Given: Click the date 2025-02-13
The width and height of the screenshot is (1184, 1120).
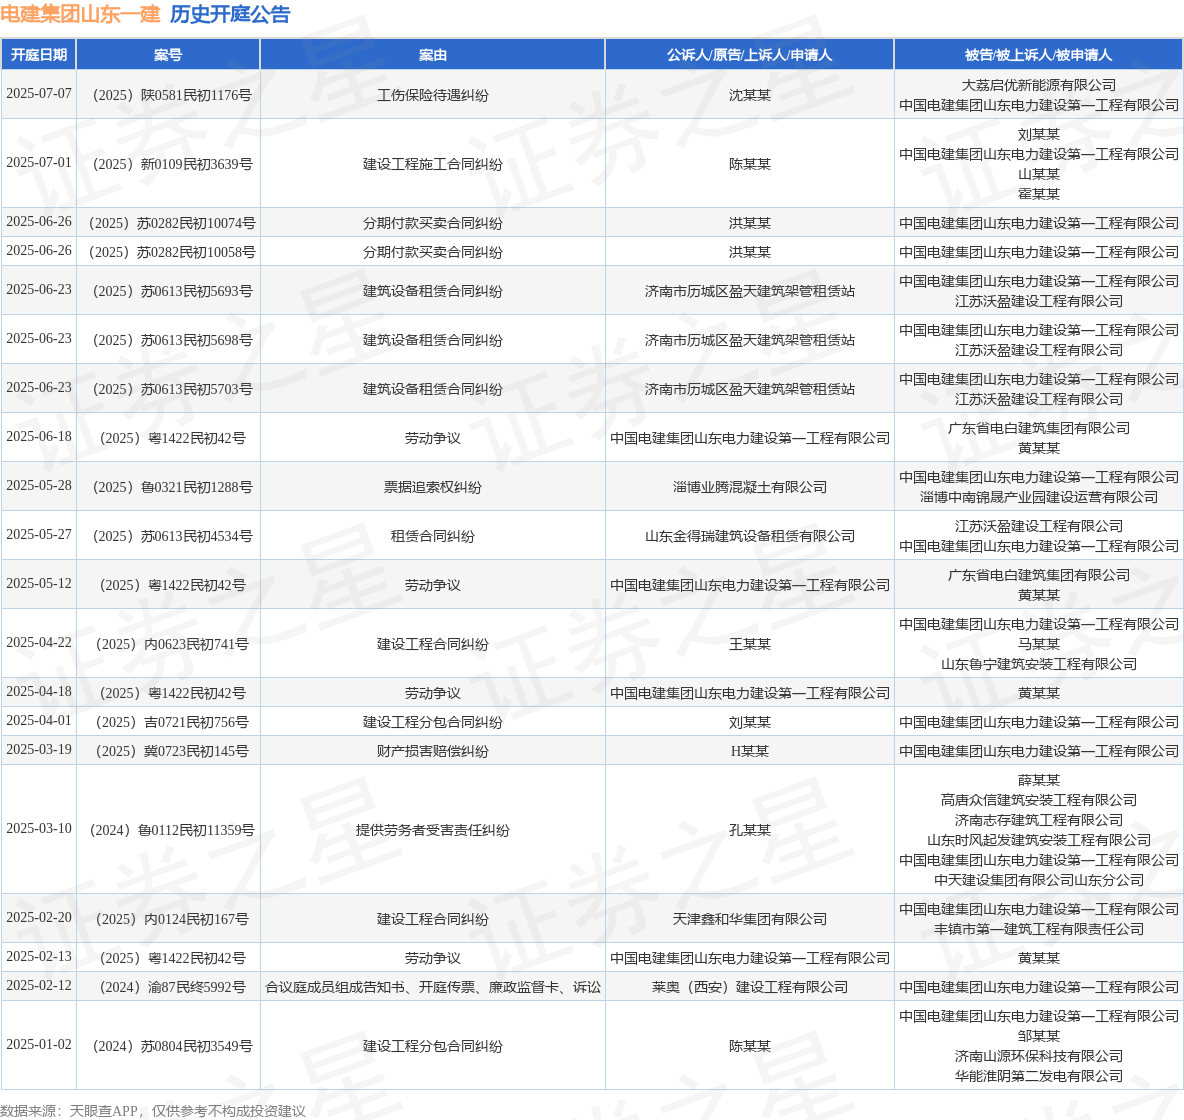Looking at the screenshot, I should [39, 957].
